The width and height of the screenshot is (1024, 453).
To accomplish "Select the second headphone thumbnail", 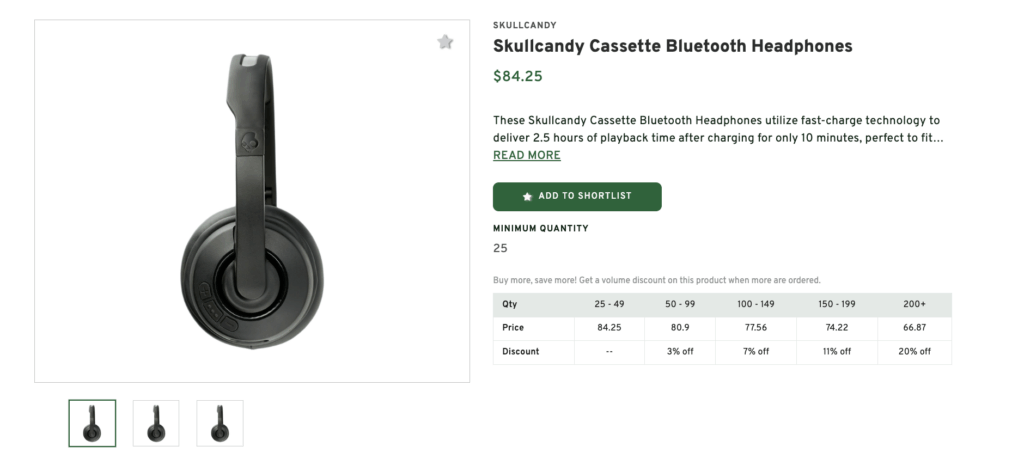I will [156, 423].
